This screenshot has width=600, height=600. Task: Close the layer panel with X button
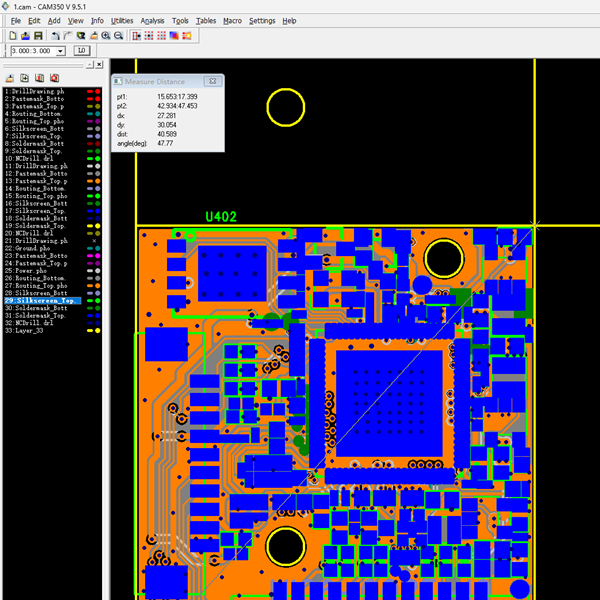[99, 64]
